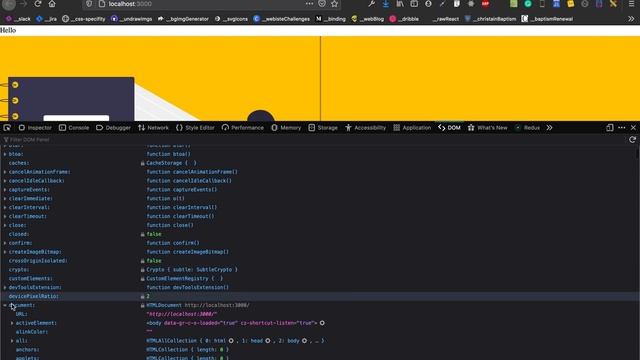640x360 pixels.
Task: Go to the browser home page
Action: [x=52, y=4]
